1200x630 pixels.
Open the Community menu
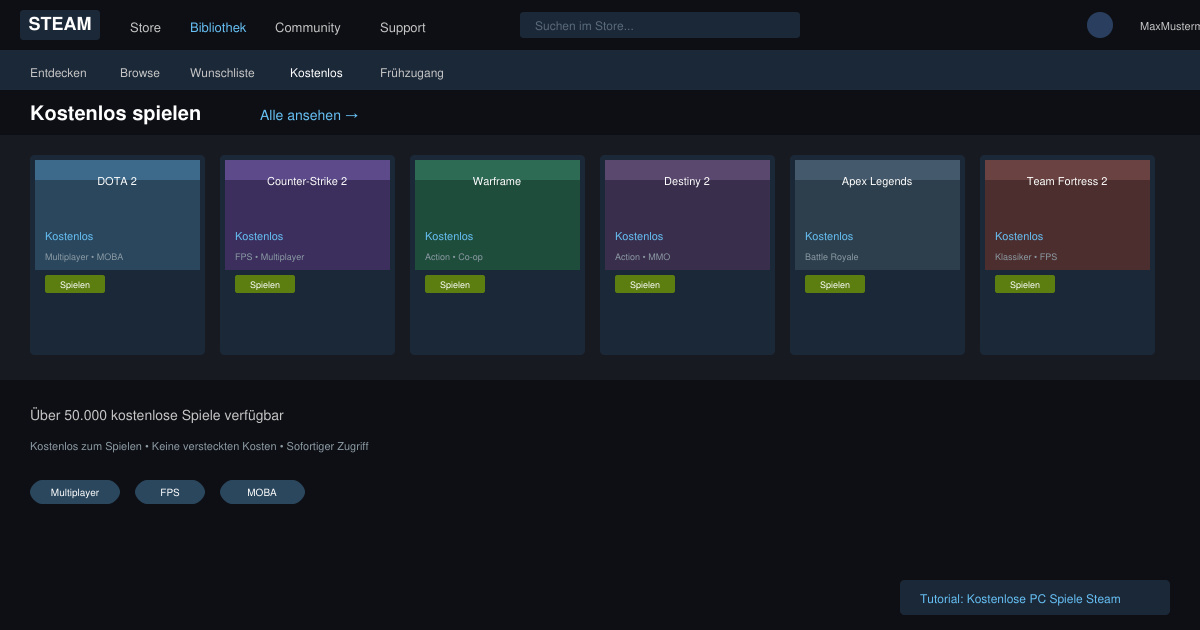(307, 28)
